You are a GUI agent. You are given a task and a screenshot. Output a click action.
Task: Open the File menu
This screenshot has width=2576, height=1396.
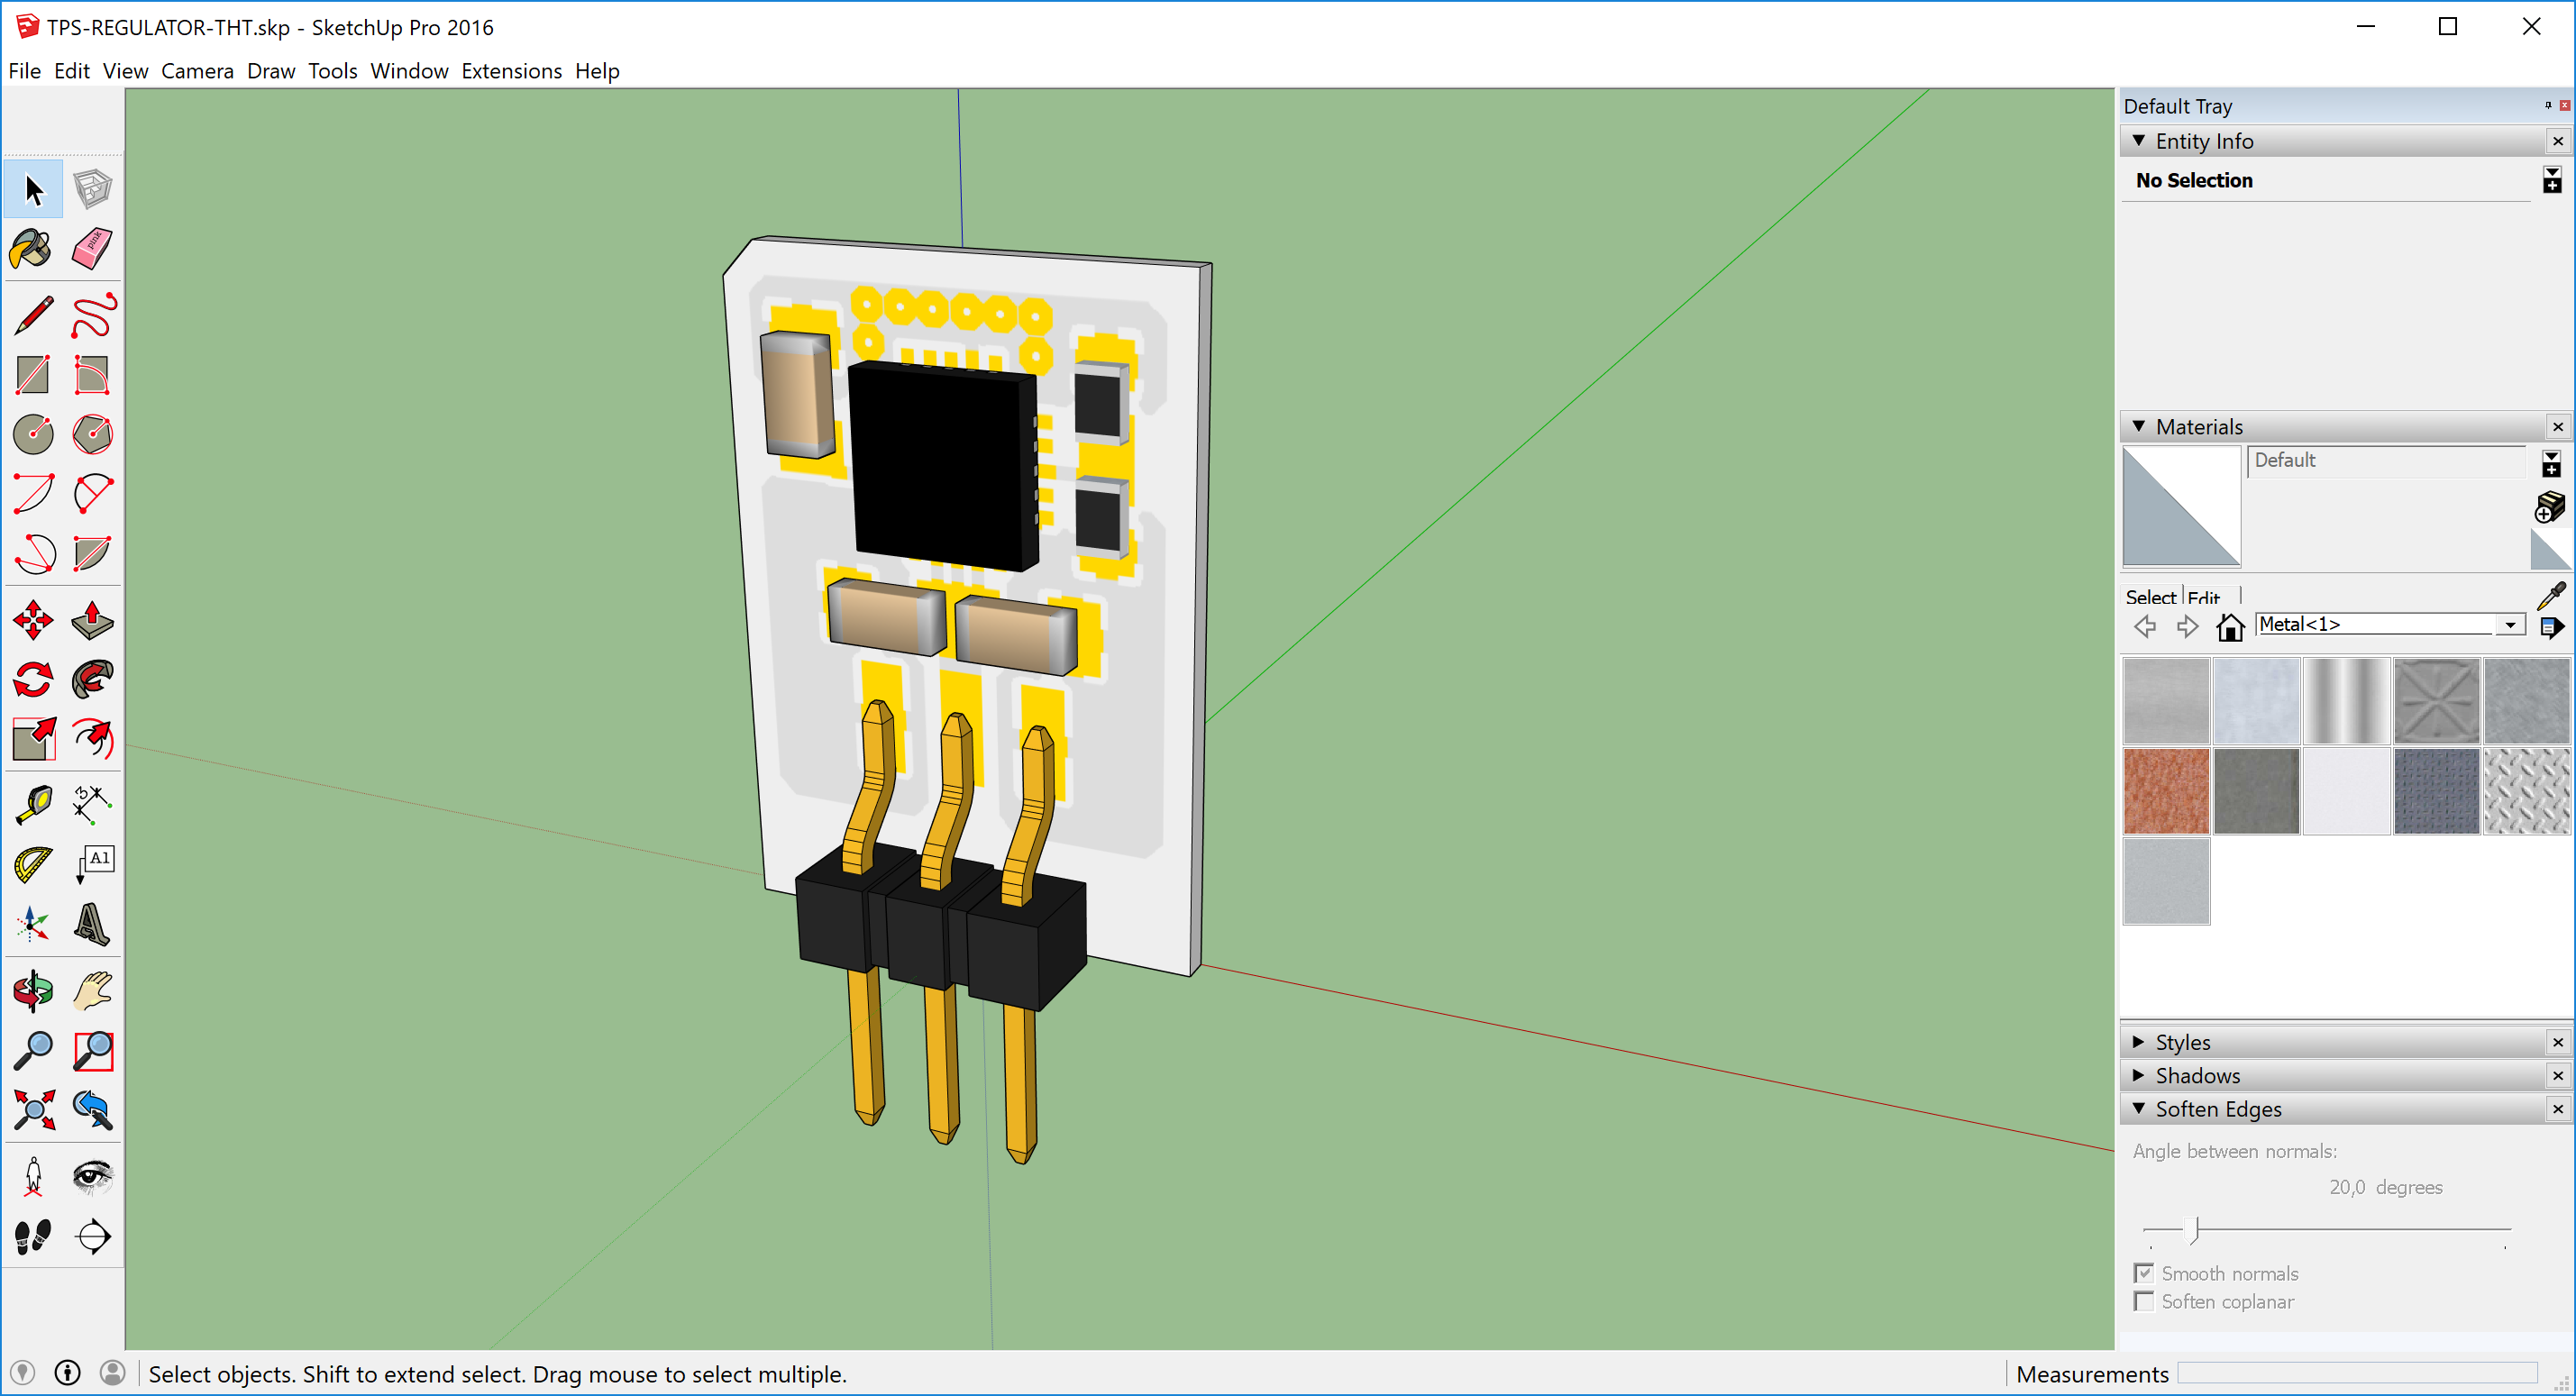[24, 71]
